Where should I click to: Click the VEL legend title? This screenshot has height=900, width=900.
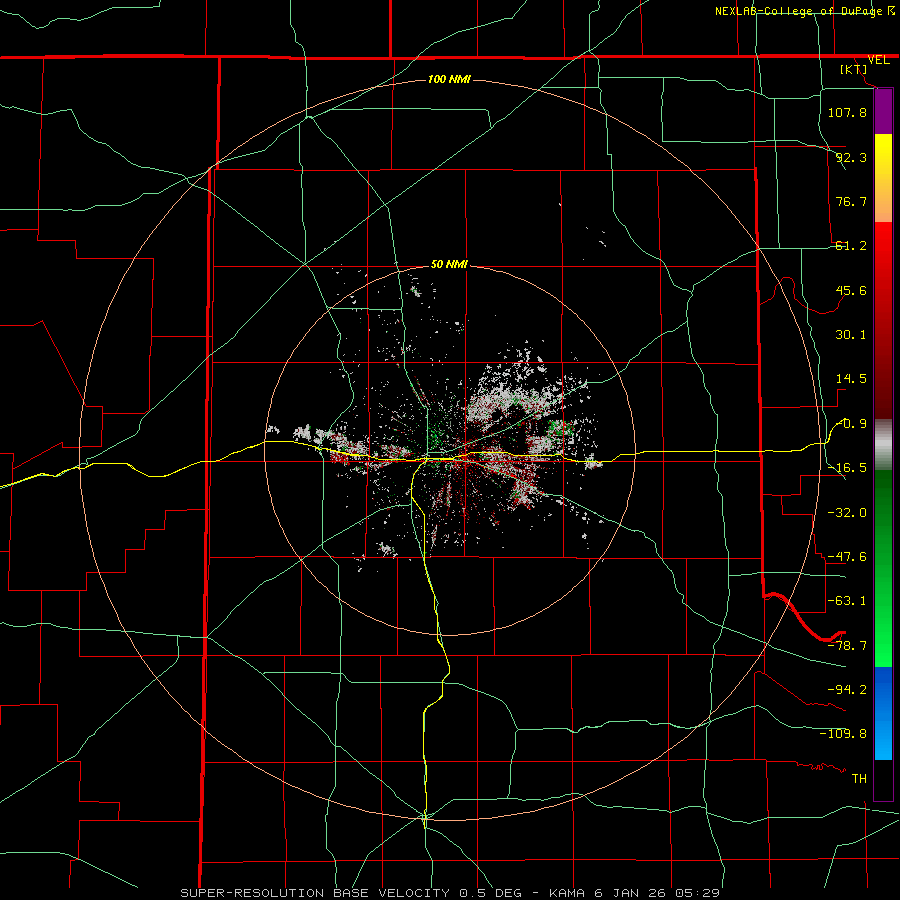point(878,60)
